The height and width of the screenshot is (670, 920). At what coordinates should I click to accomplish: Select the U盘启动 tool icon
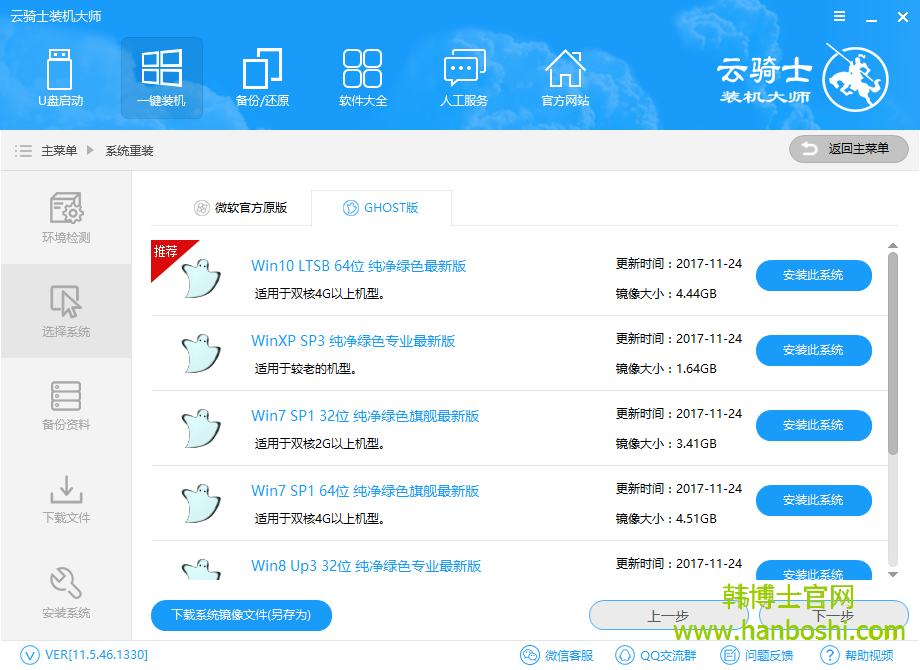point(60,78)
